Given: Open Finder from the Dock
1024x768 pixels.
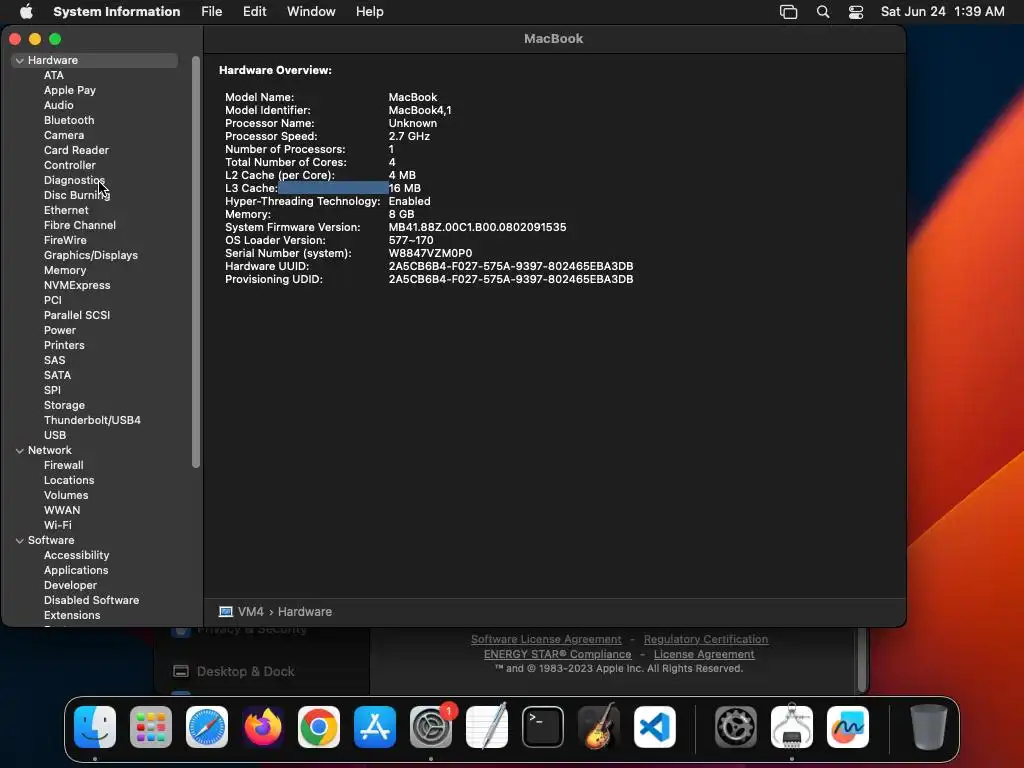Looking at the screenshot, I should coord(95,727).
